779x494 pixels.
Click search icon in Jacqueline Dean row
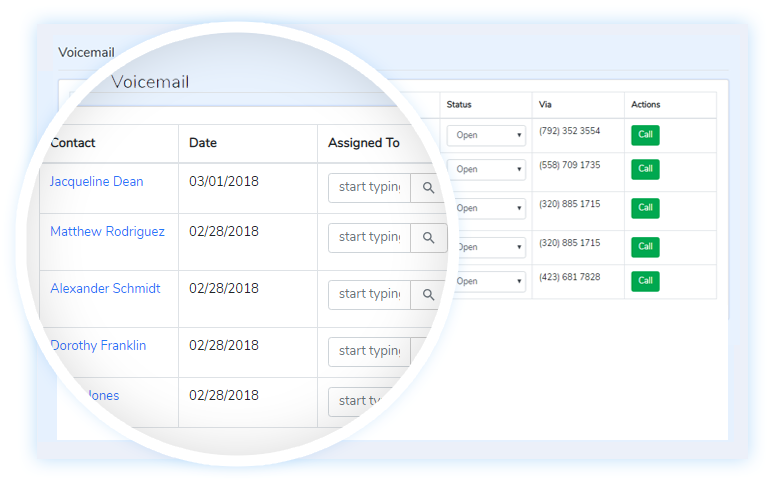tap(428, 188)
